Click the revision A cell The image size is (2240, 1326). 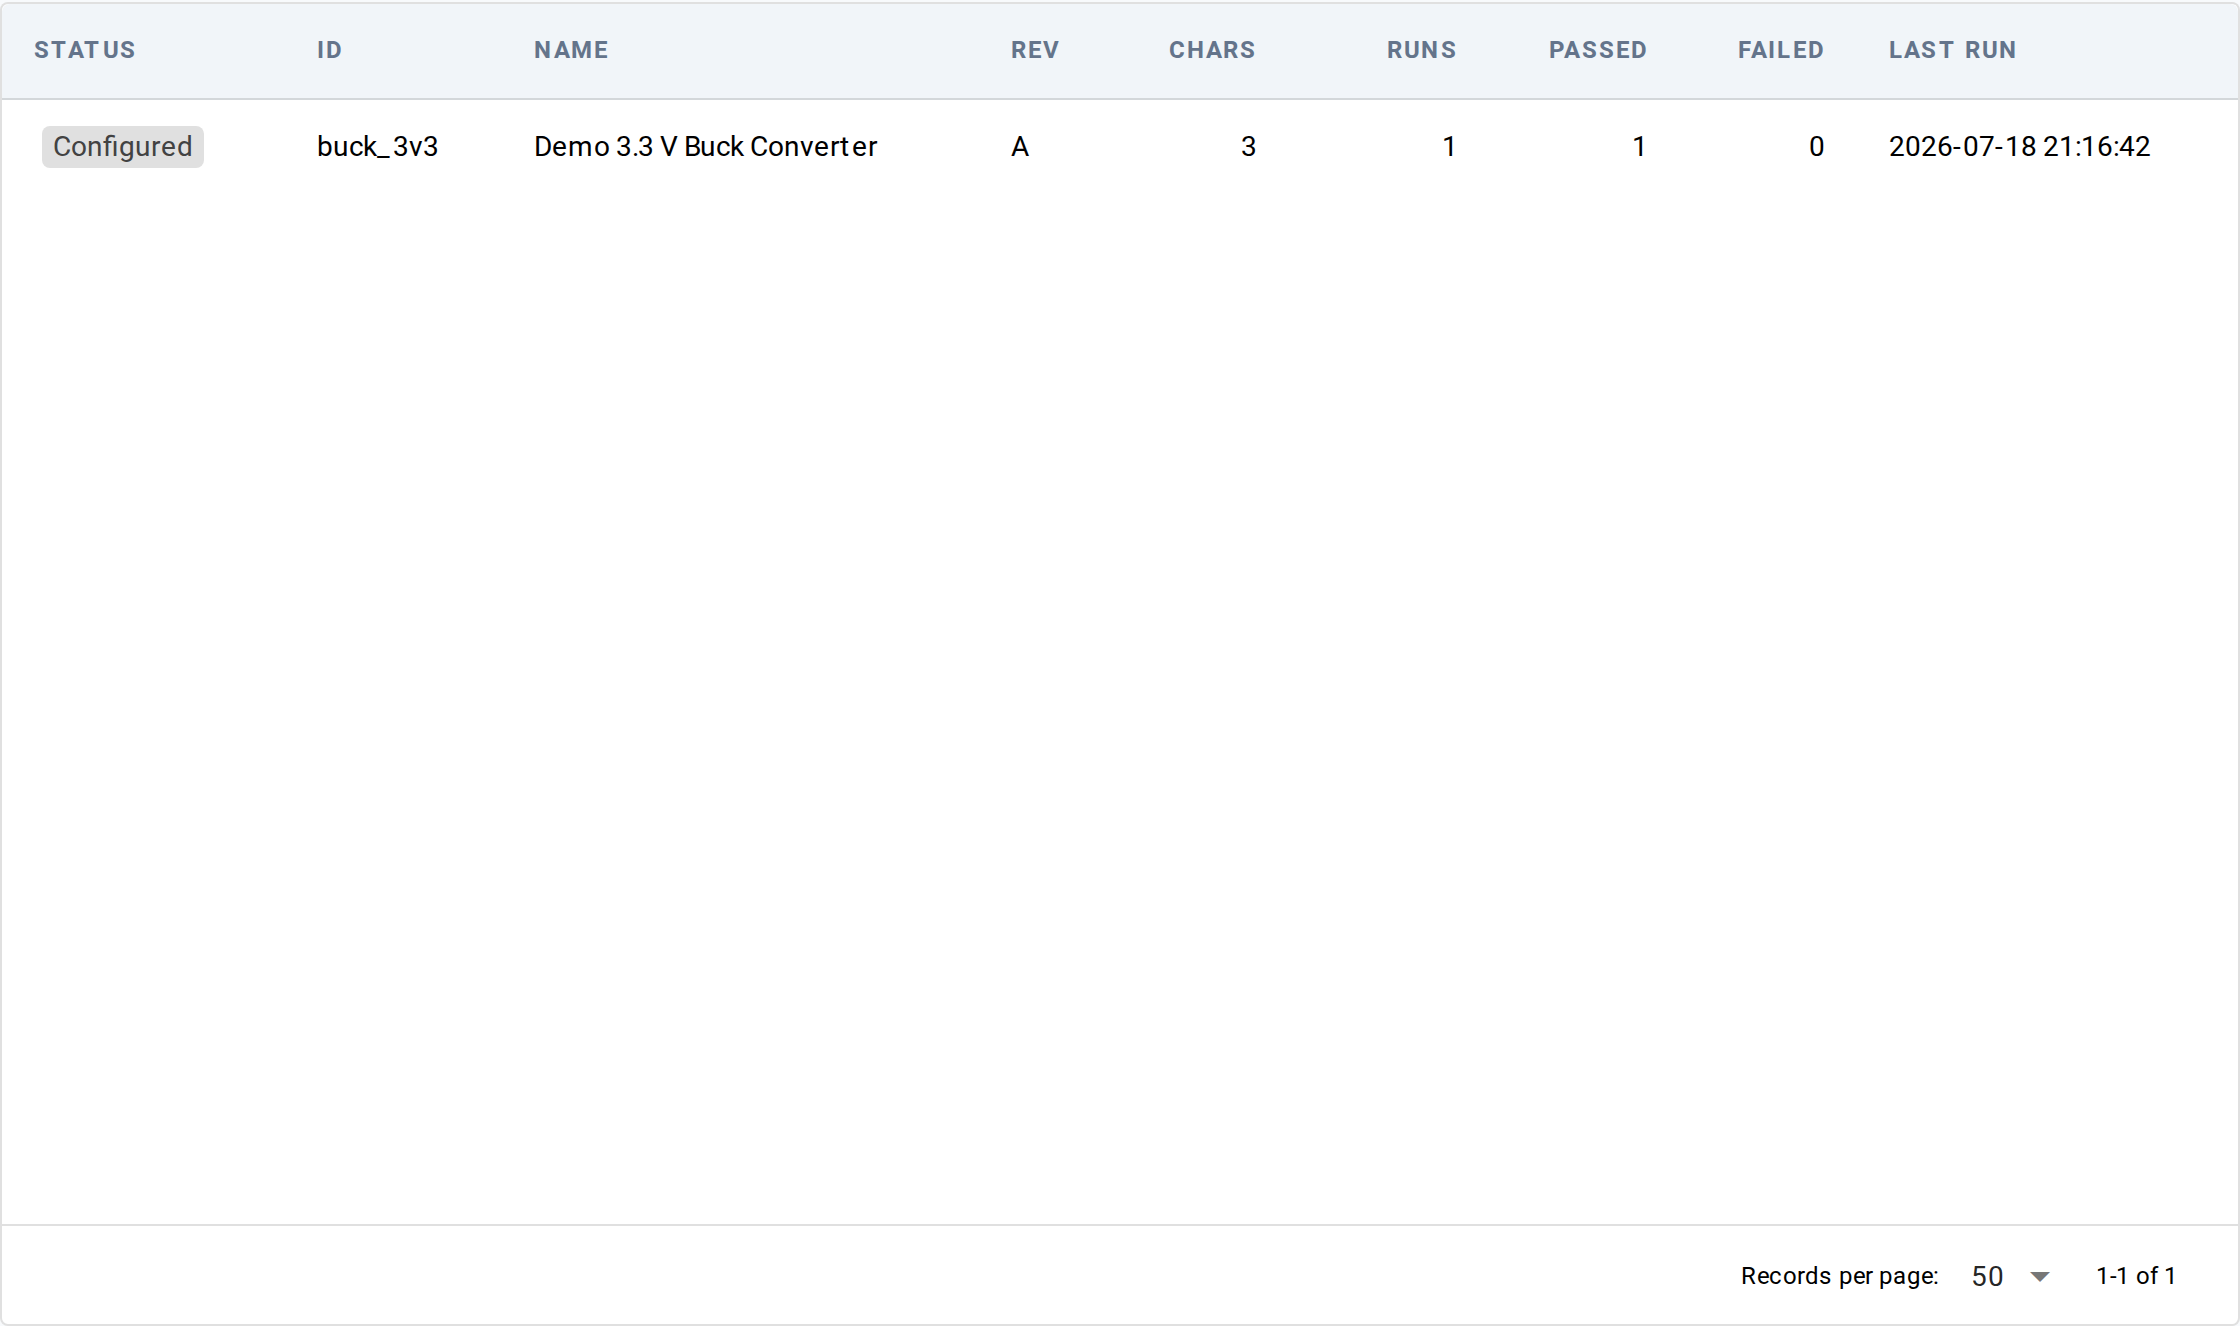click(x=1020, y=147)
